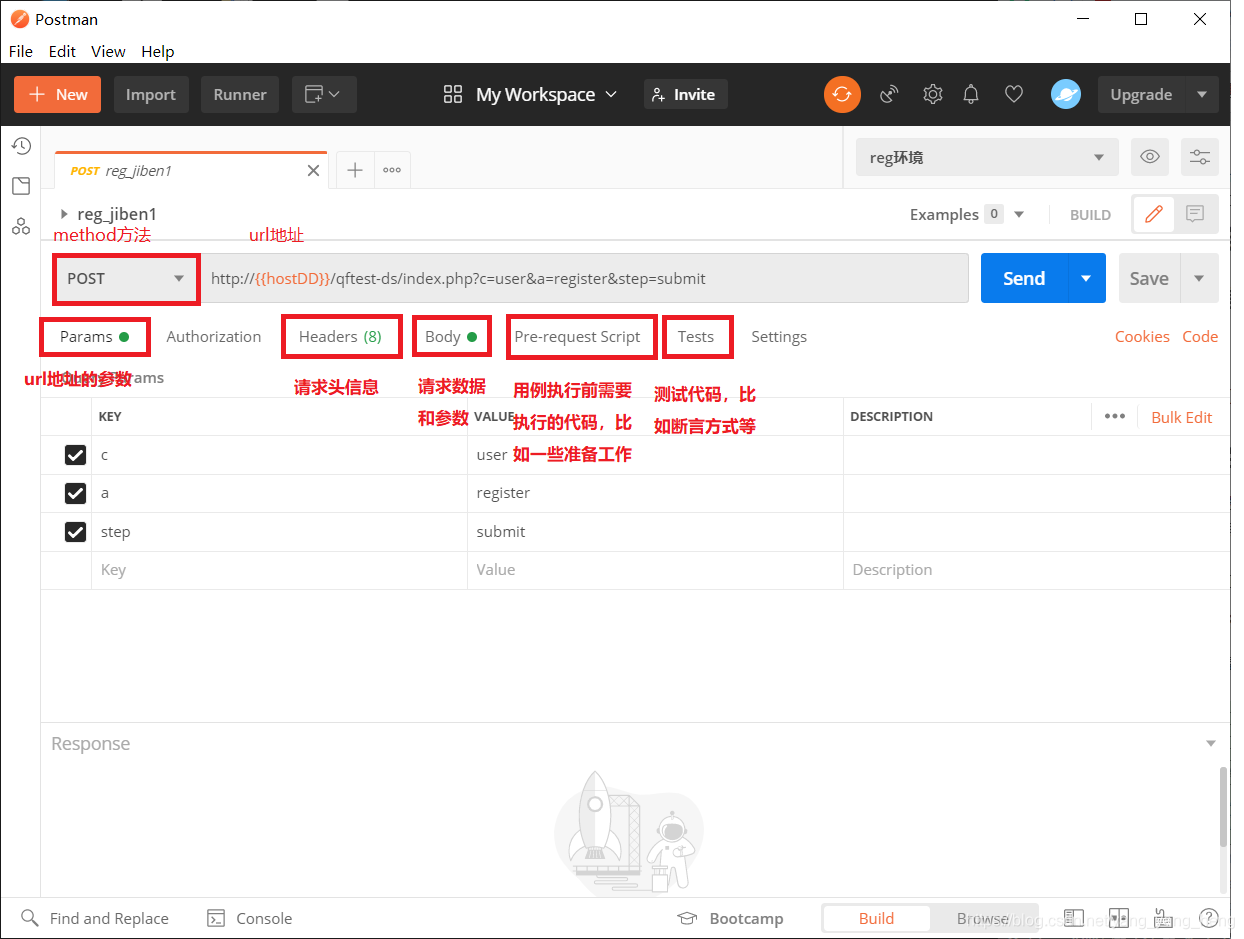The height and width of the screenshot is (939, 1244).
Task: Open params table column options ellipsis
Action: pyautogui.click(x=1115, y=417)
